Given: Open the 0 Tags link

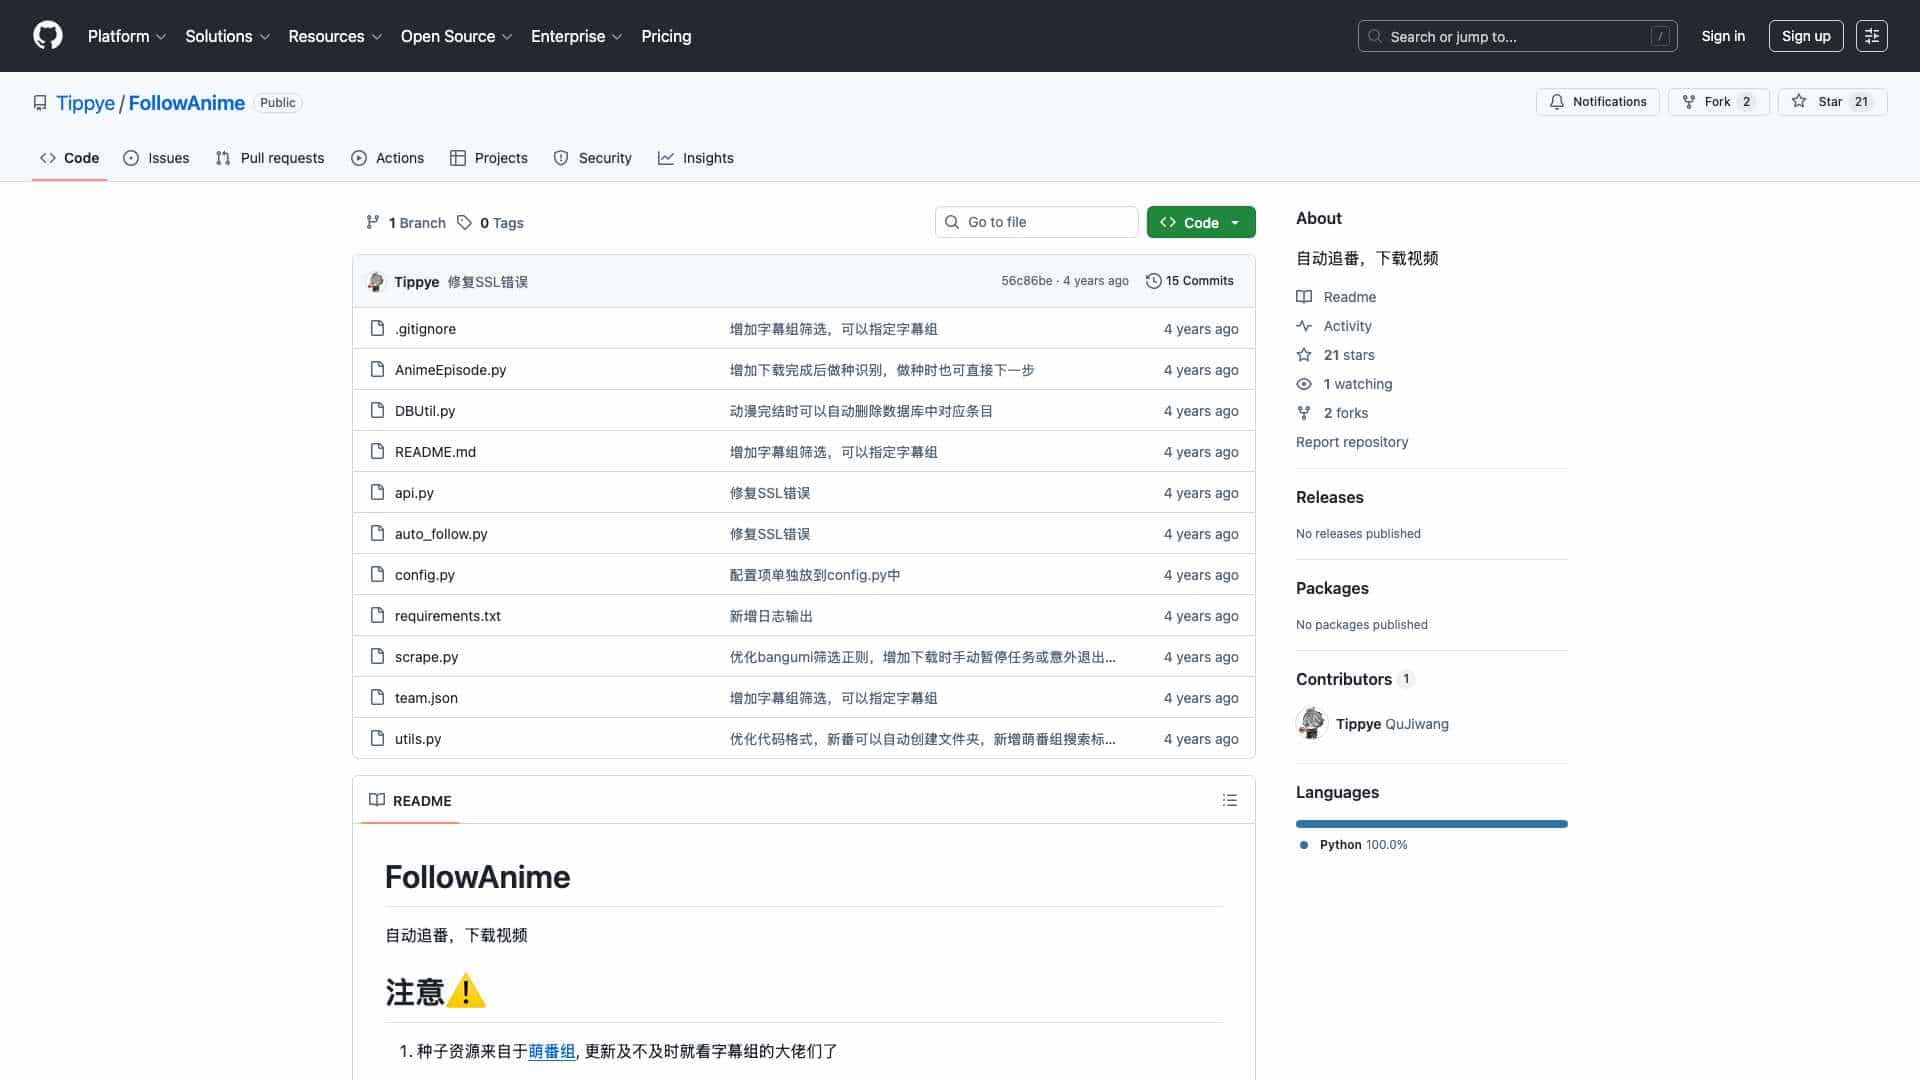Looking at the screenshot, I should [x=491, y=222].
